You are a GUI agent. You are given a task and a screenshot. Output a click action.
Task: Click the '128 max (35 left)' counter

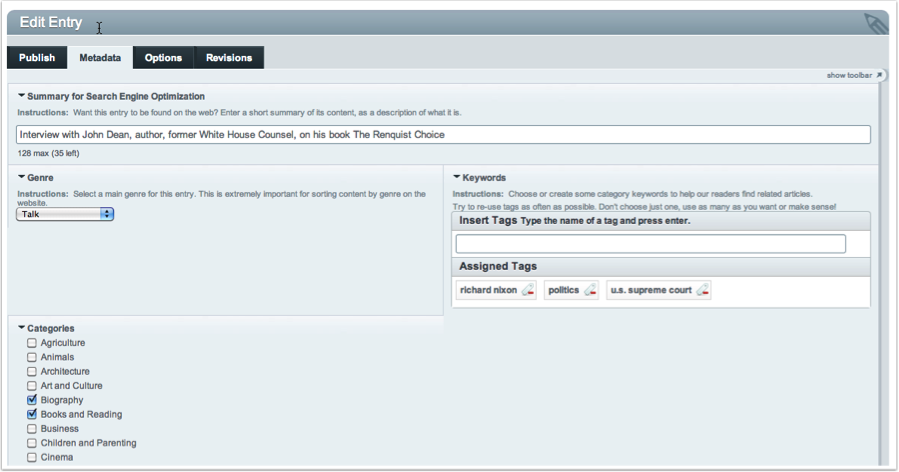pyautogui.click(x=49, y=153)
